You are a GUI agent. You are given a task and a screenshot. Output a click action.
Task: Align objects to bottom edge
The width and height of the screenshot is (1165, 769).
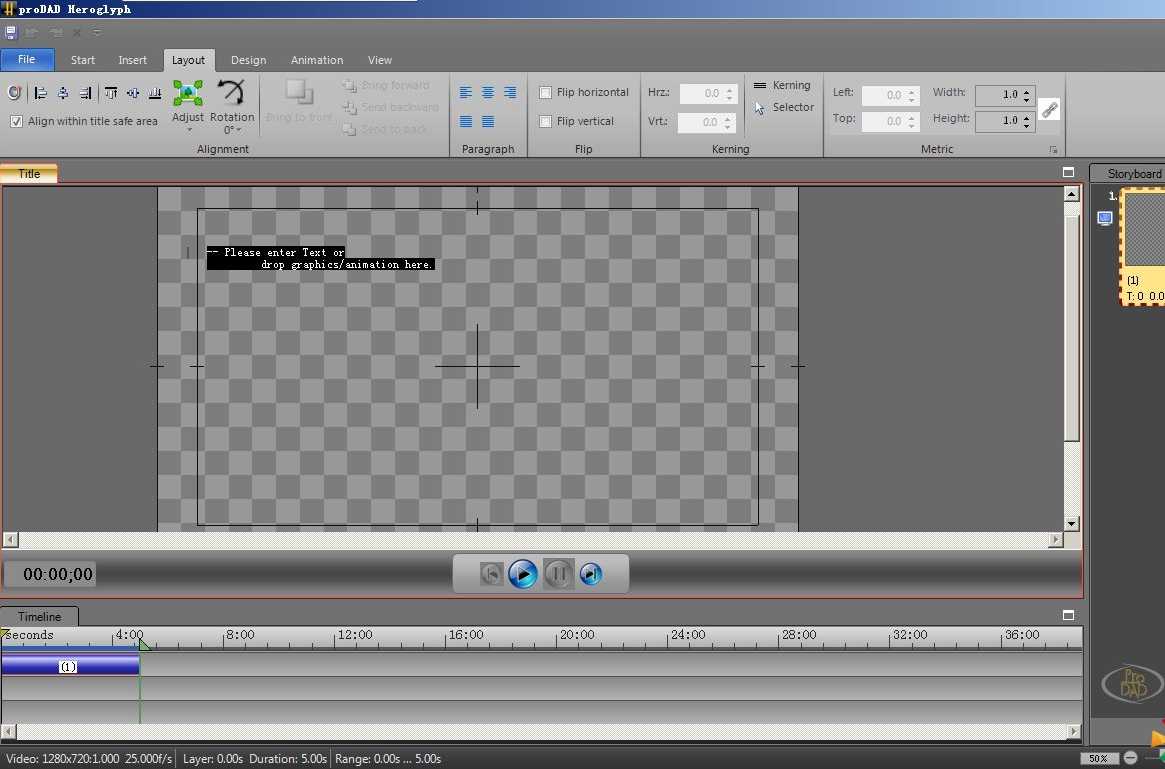[x=155, y=93]
